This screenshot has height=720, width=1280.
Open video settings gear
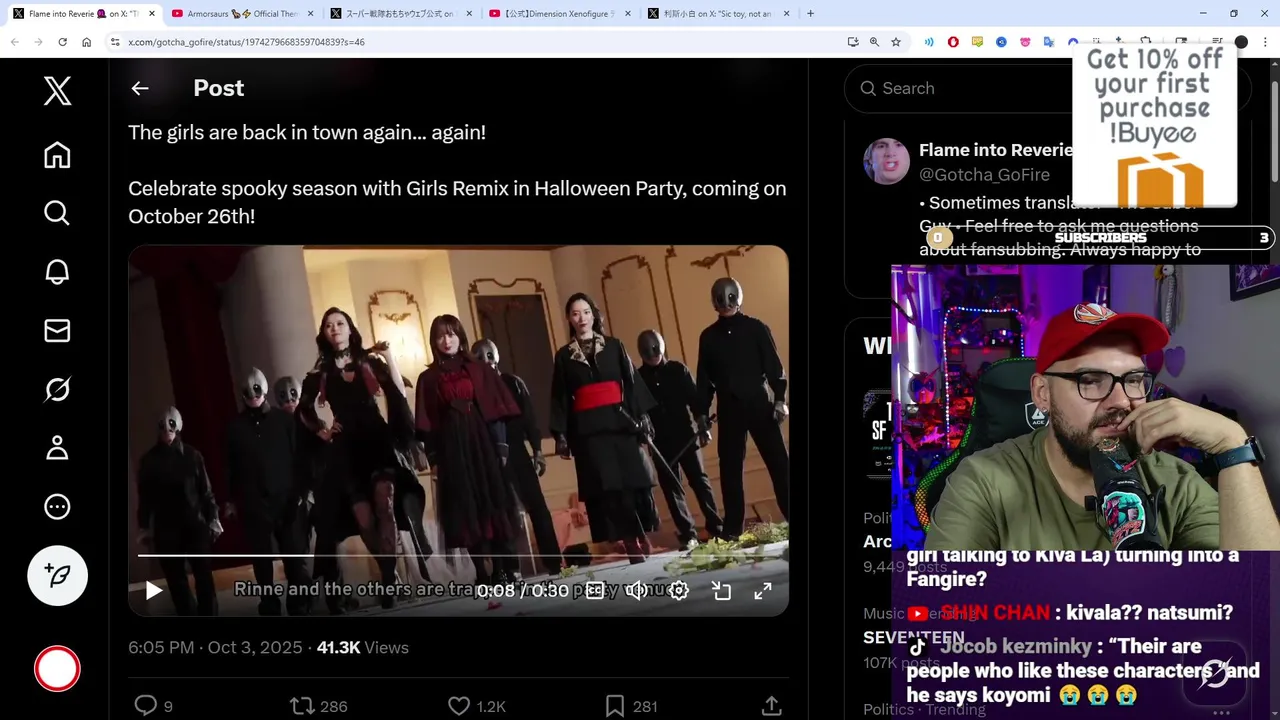pyautogui.click(x=679, y=591)
